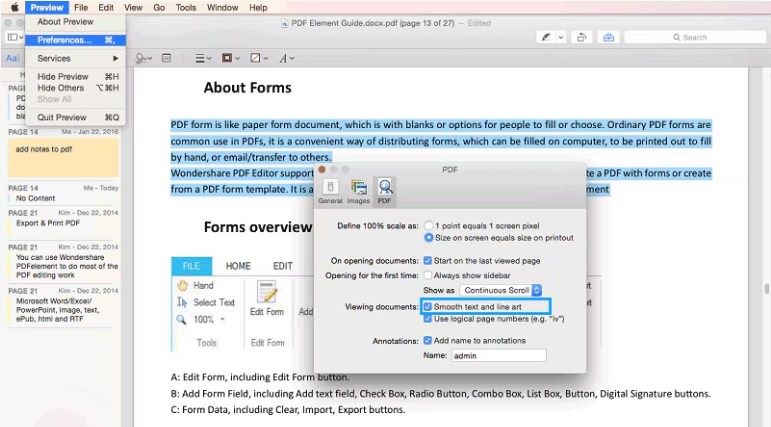Select 'Microsoft Word/Excel/' annotation entry
The width and height of the screenshot is (771, 427).
point(58,310)
